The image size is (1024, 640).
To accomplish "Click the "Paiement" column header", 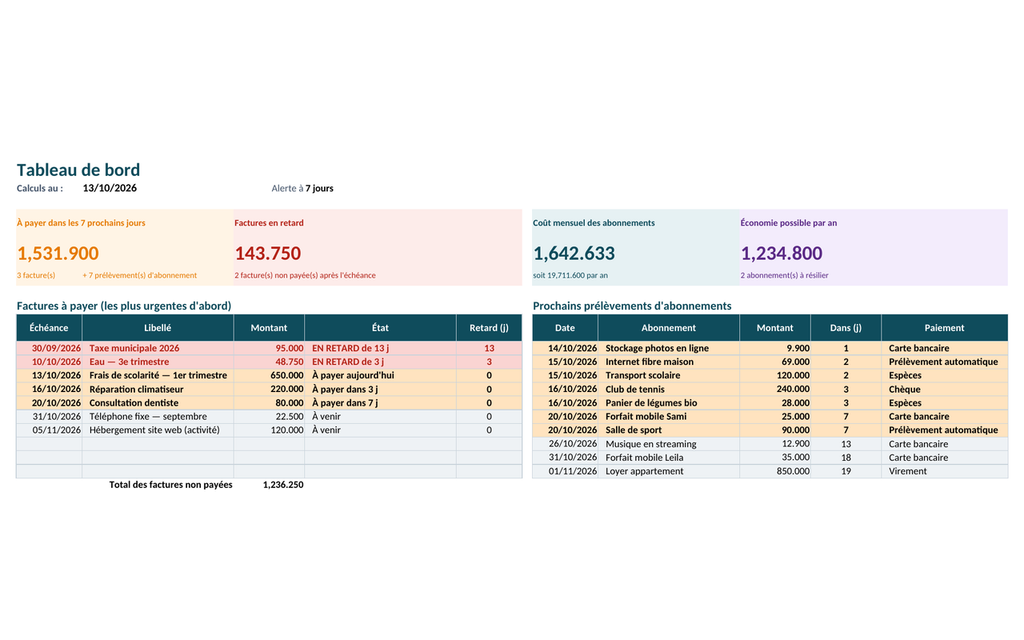I will click(944, 328).
